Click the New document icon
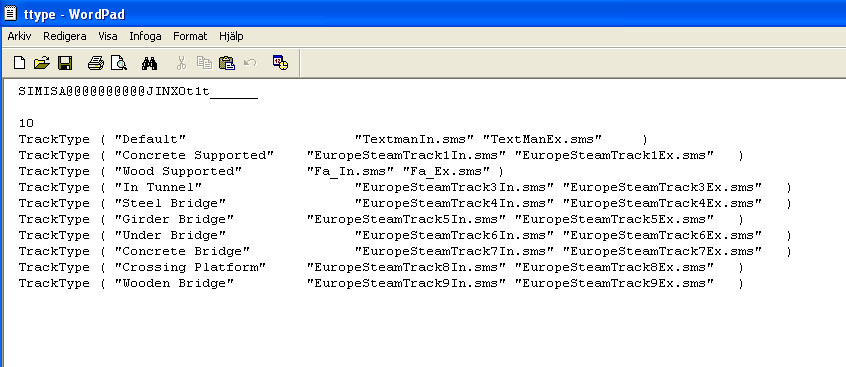 coord(19,63)
